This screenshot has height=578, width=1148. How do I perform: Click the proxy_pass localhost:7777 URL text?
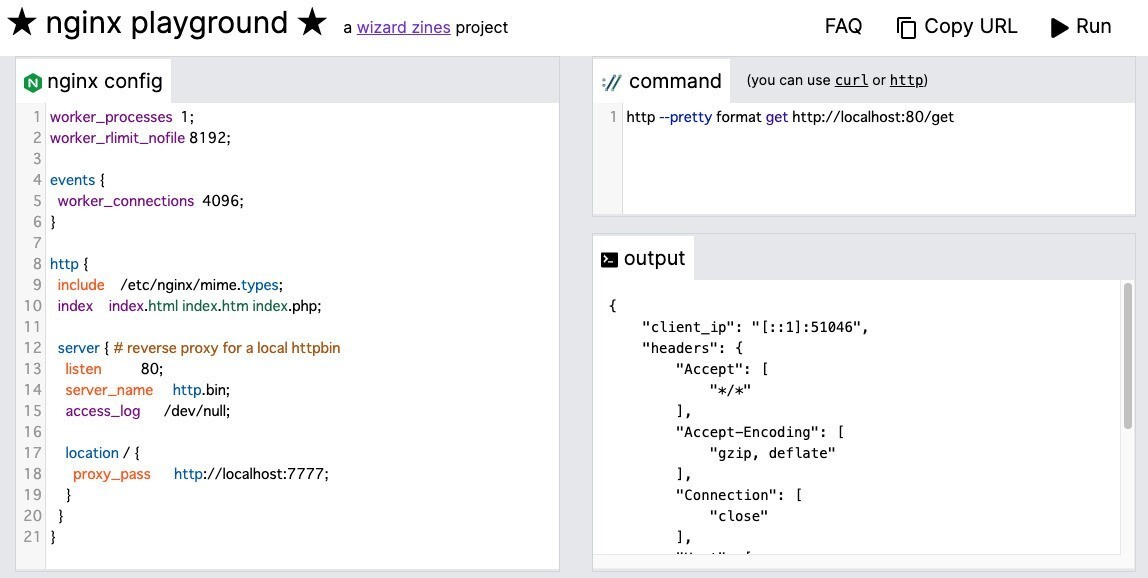coord(252,473)
